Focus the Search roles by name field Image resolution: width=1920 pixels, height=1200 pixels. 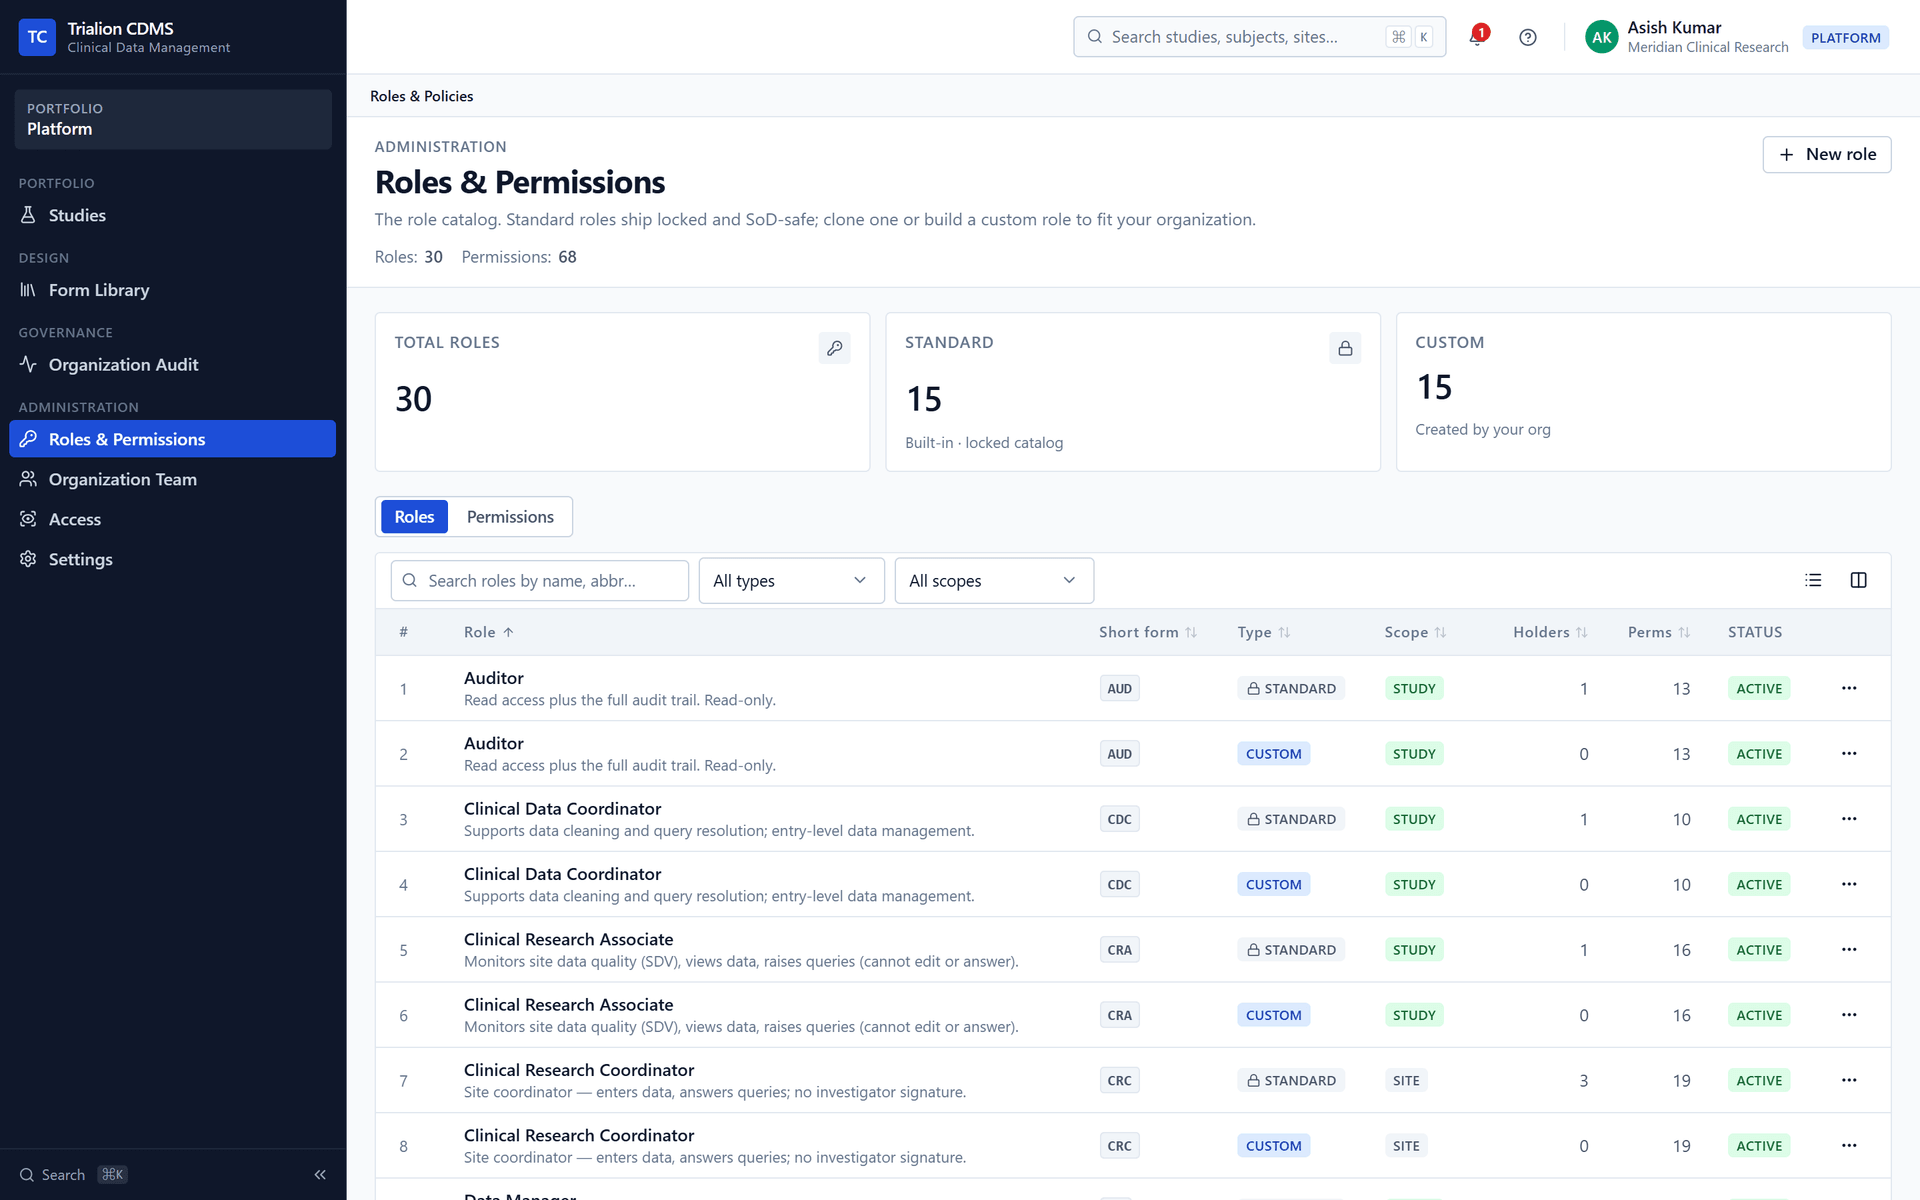click(x=540, y=581)
